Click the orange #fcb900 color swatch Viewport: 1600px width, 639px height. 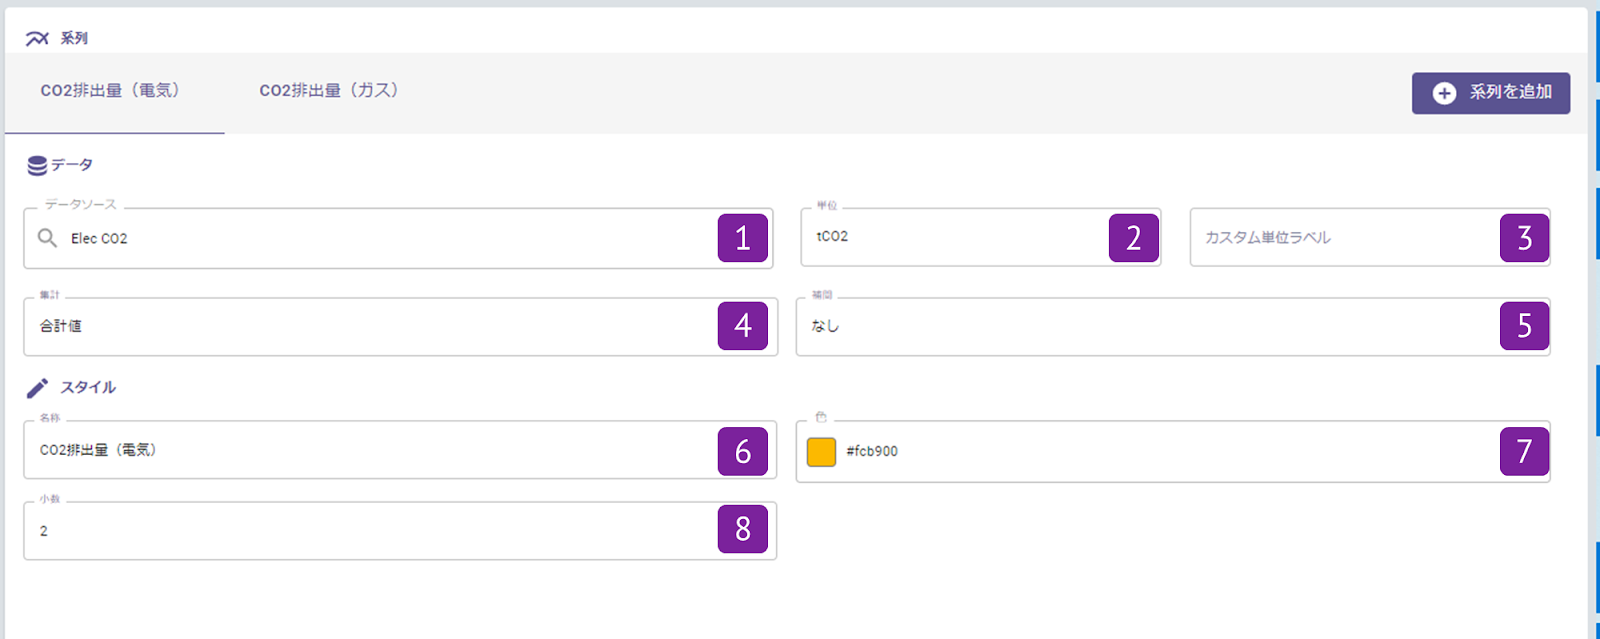[821, 452]
